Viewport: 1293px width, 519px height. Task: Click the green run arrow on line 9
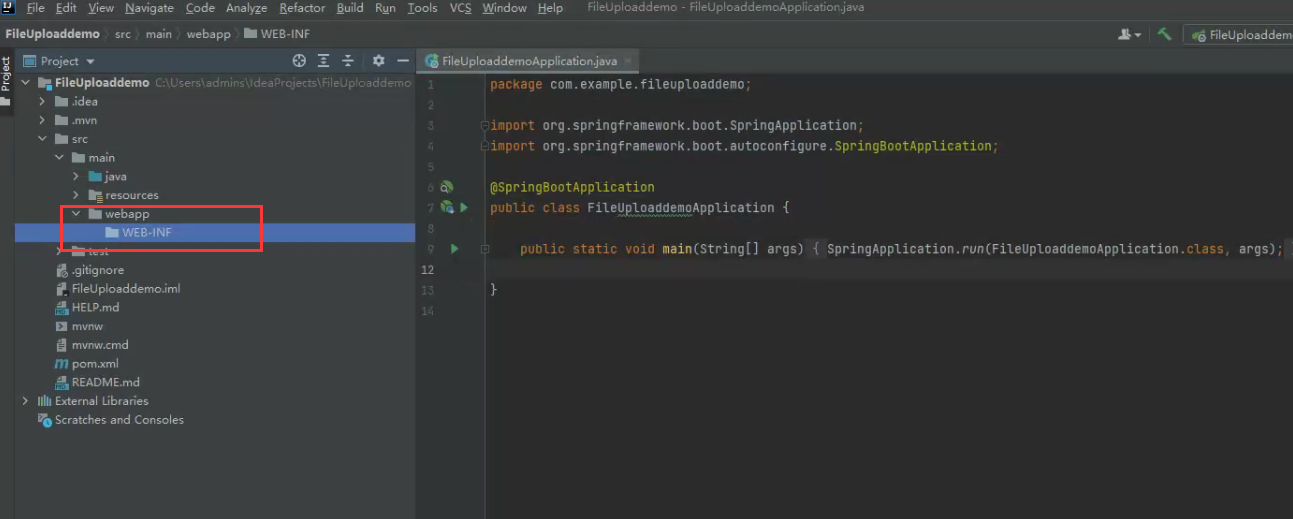coord(454,248)
